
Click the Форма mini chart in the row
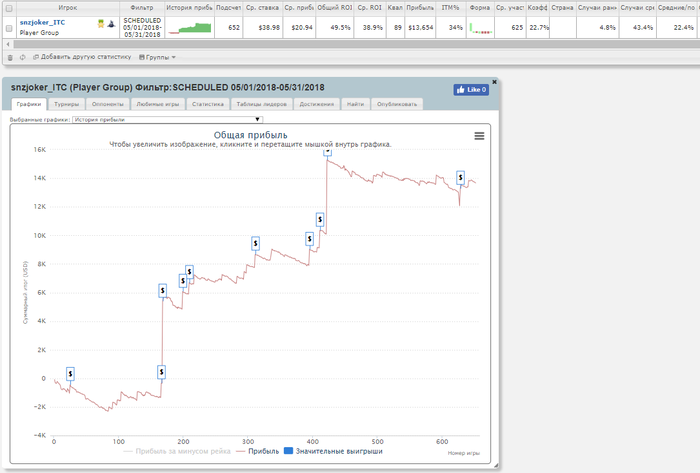click(x=480, y=28)
